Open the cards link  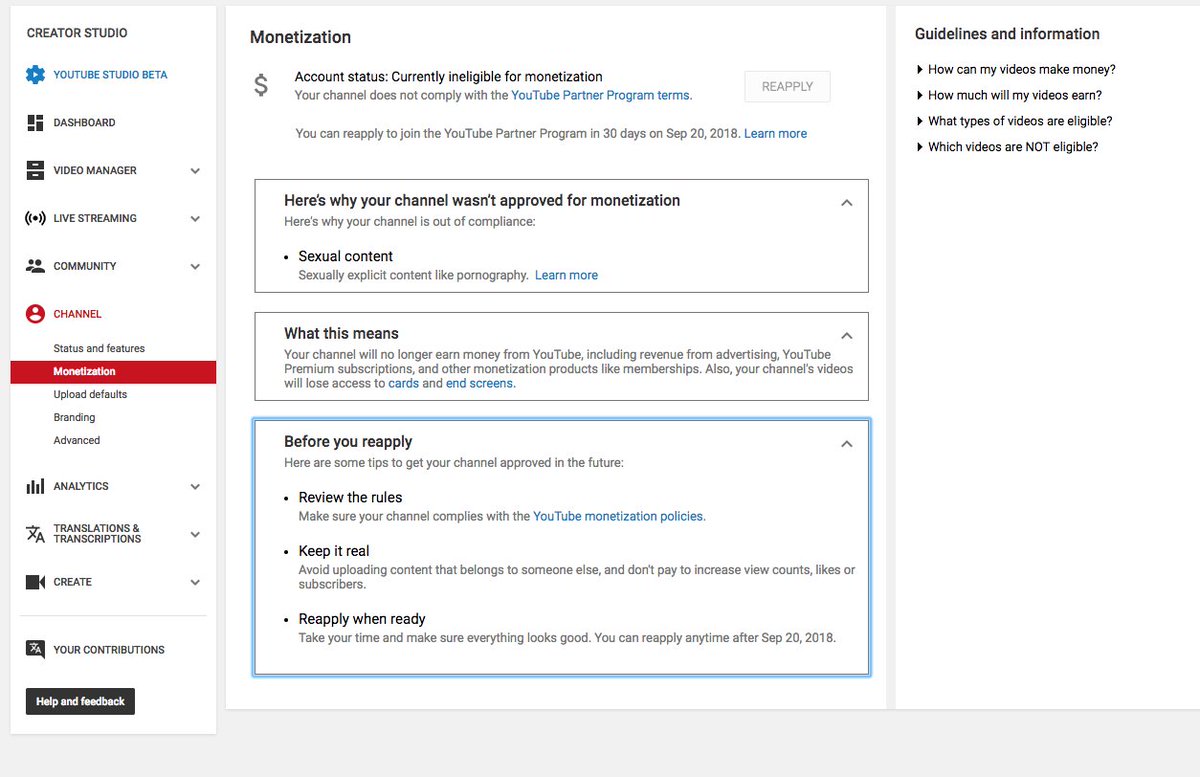(403, 384)
